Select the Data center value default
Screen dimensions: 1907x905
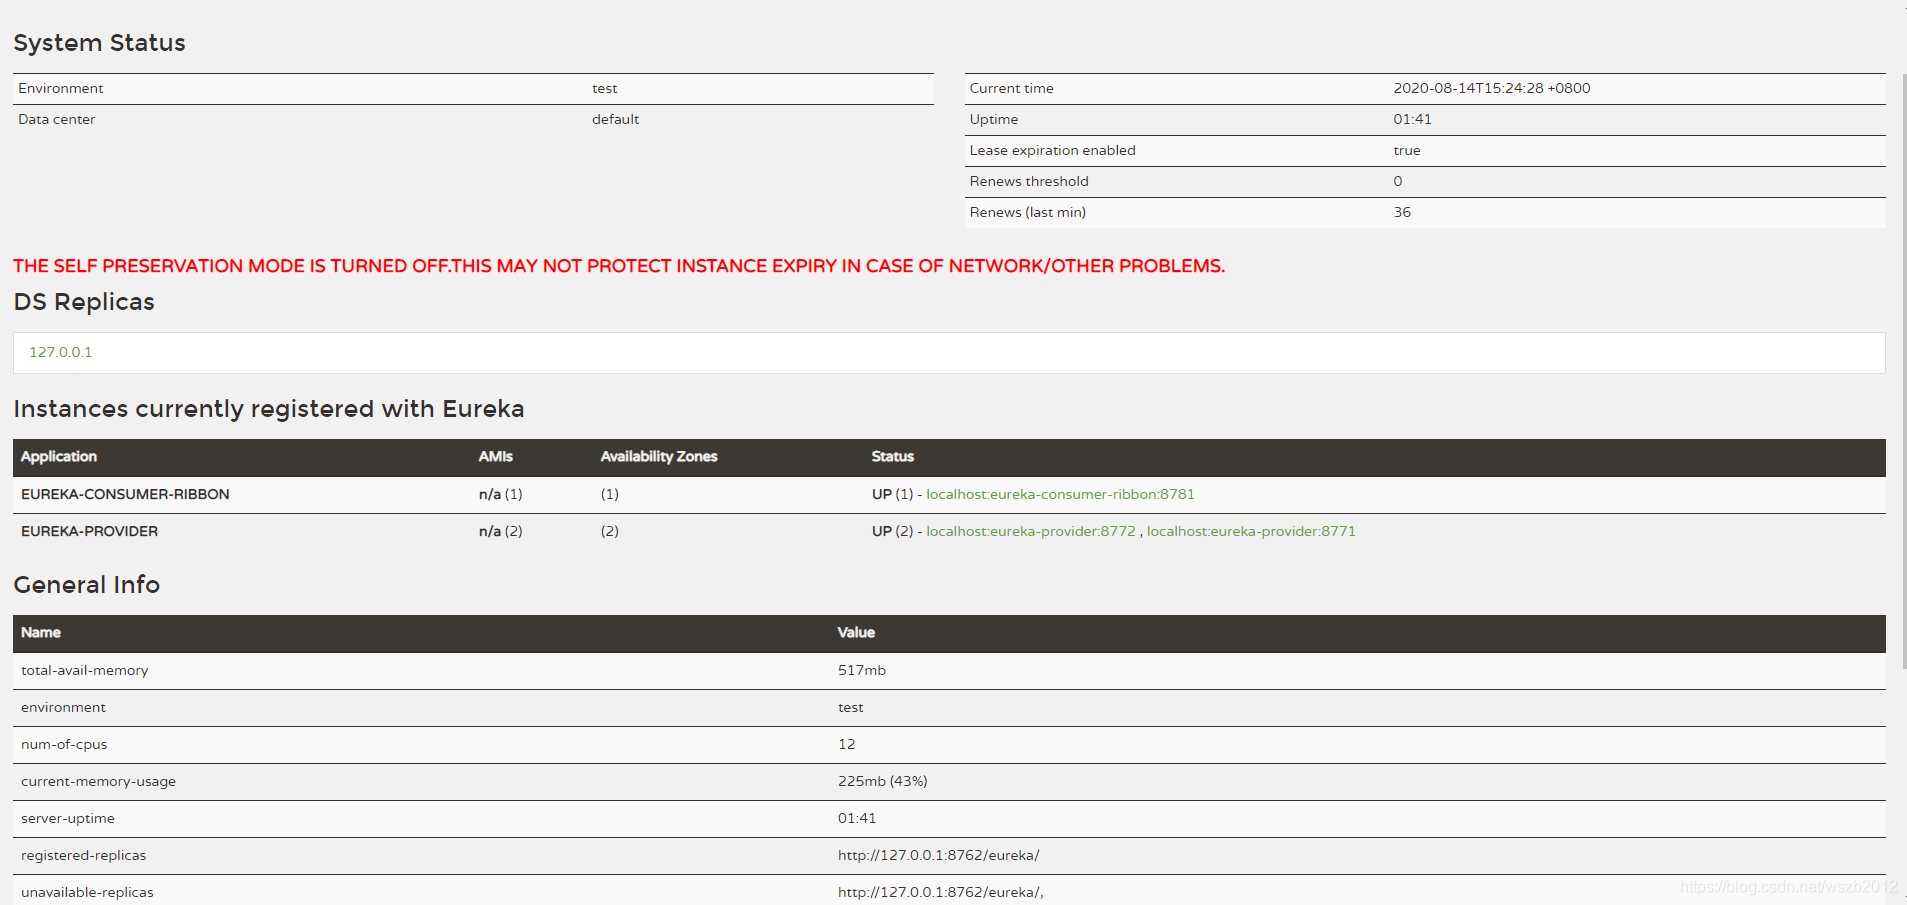(x=615, y=119)
